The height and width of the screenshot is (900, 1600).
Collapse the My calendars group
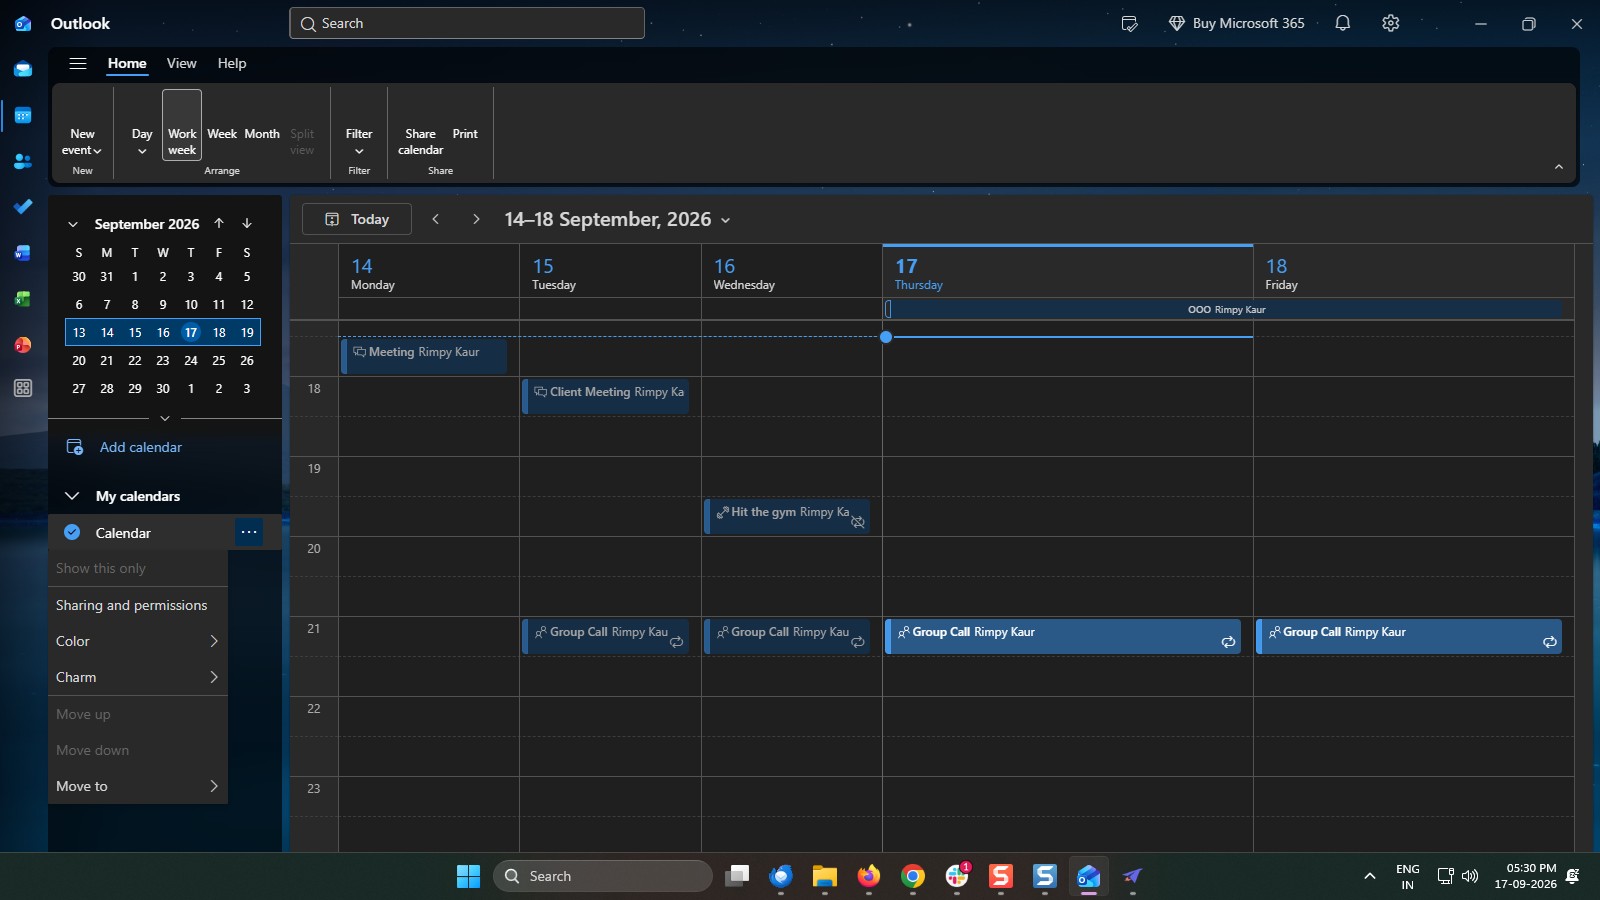[x=72, y=496]
